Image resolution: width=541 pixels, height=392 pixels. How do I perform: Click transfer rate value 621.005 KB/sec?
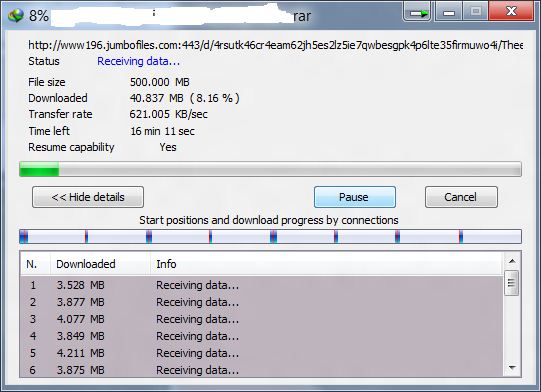pos(168,114)
